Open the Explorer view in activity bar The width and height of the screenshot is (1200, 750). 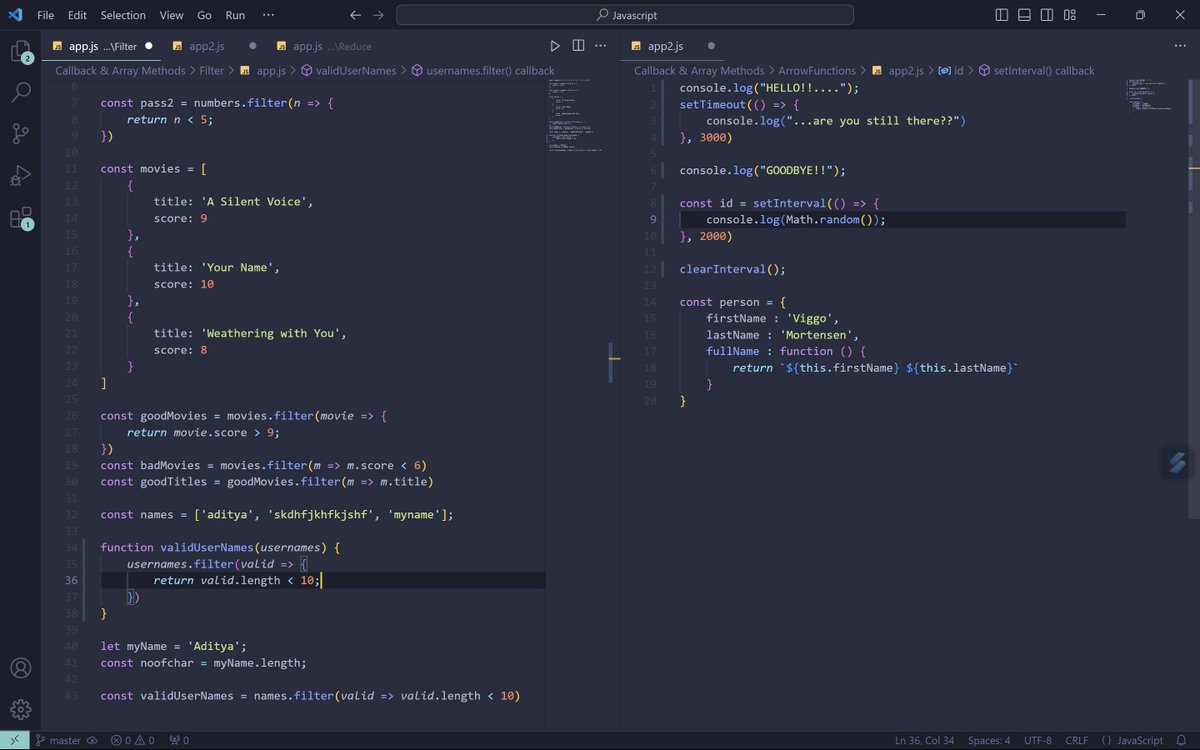pos(20,52)
